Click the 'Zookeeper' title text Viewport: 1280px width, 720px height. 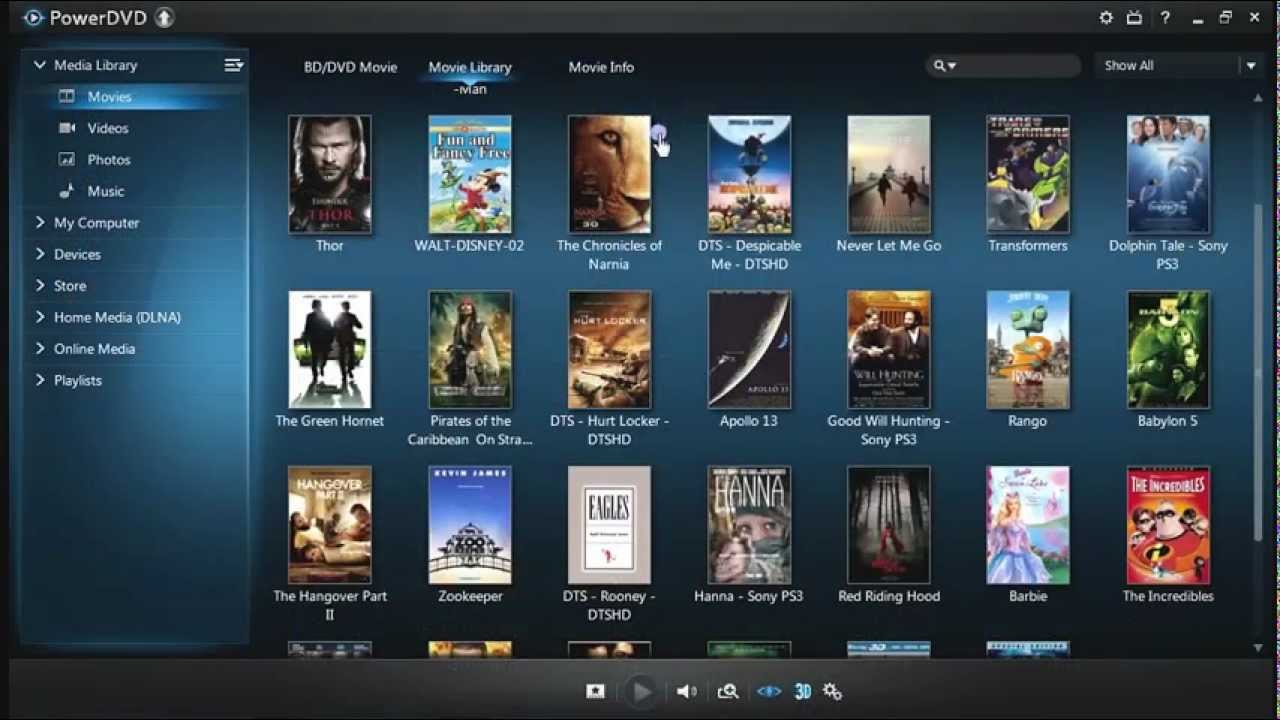coord(470,596)
